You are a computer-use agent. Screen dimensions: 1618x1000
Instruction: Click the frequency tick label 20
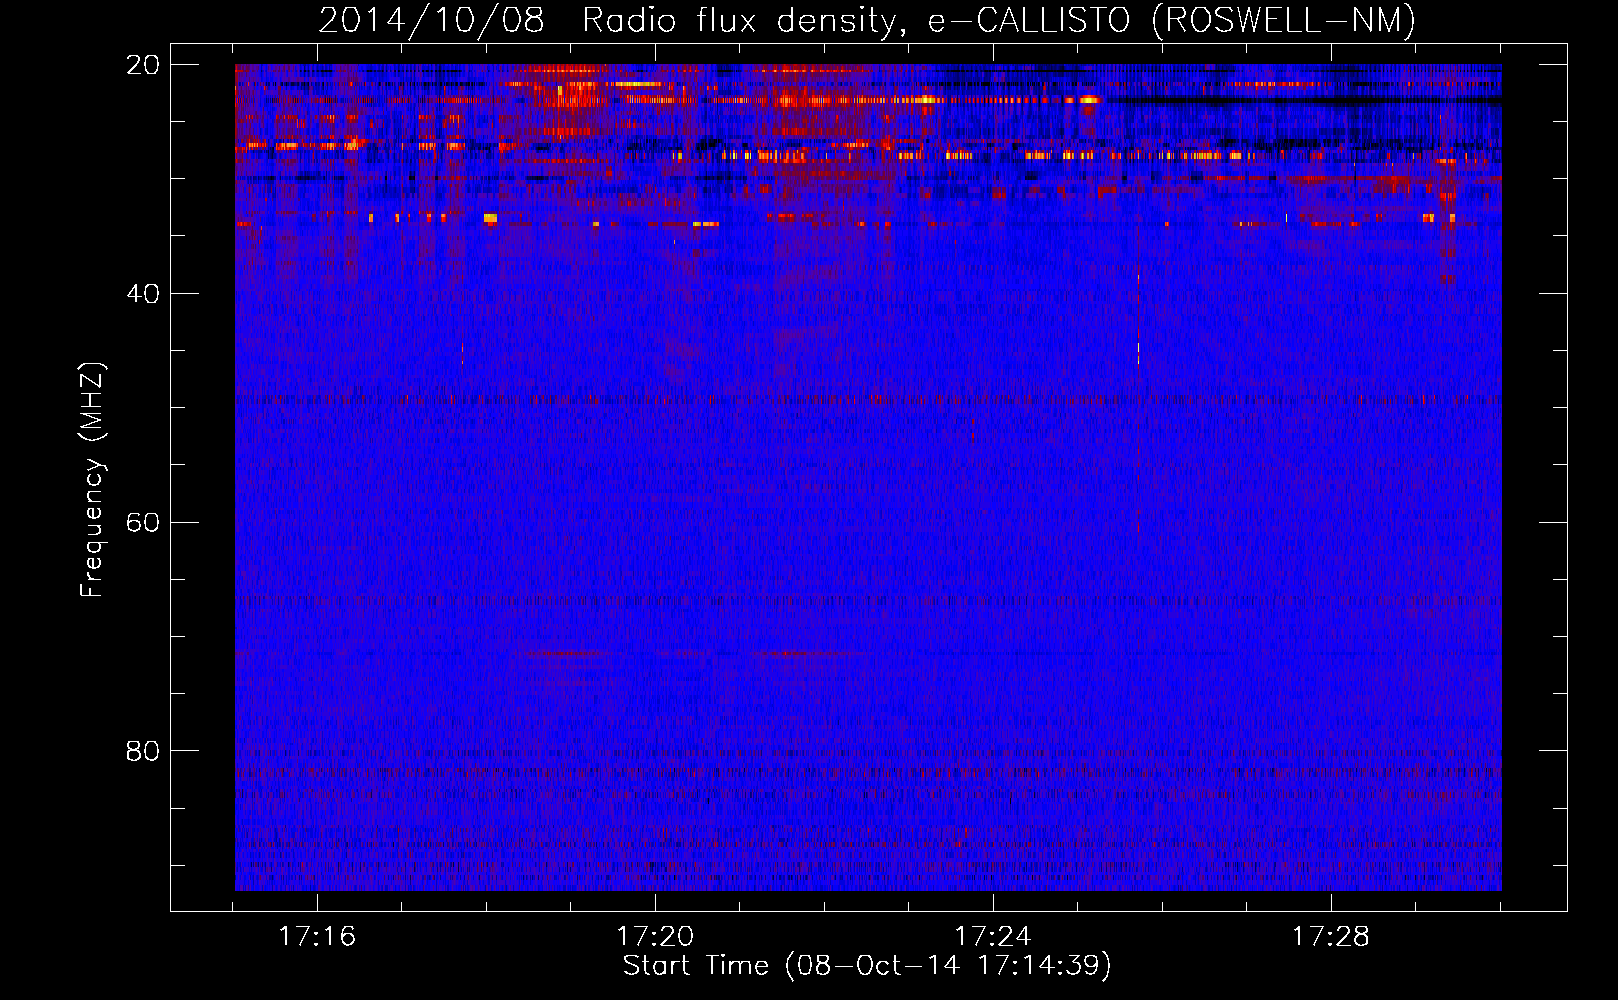143,65
